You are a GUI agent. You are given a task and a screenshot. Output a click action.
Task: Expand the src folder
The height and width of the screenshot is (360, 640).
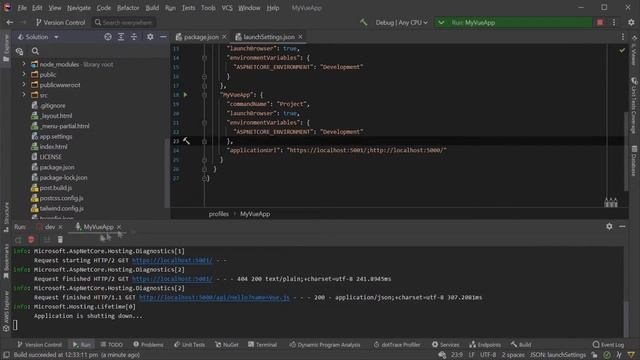point(24,95)
